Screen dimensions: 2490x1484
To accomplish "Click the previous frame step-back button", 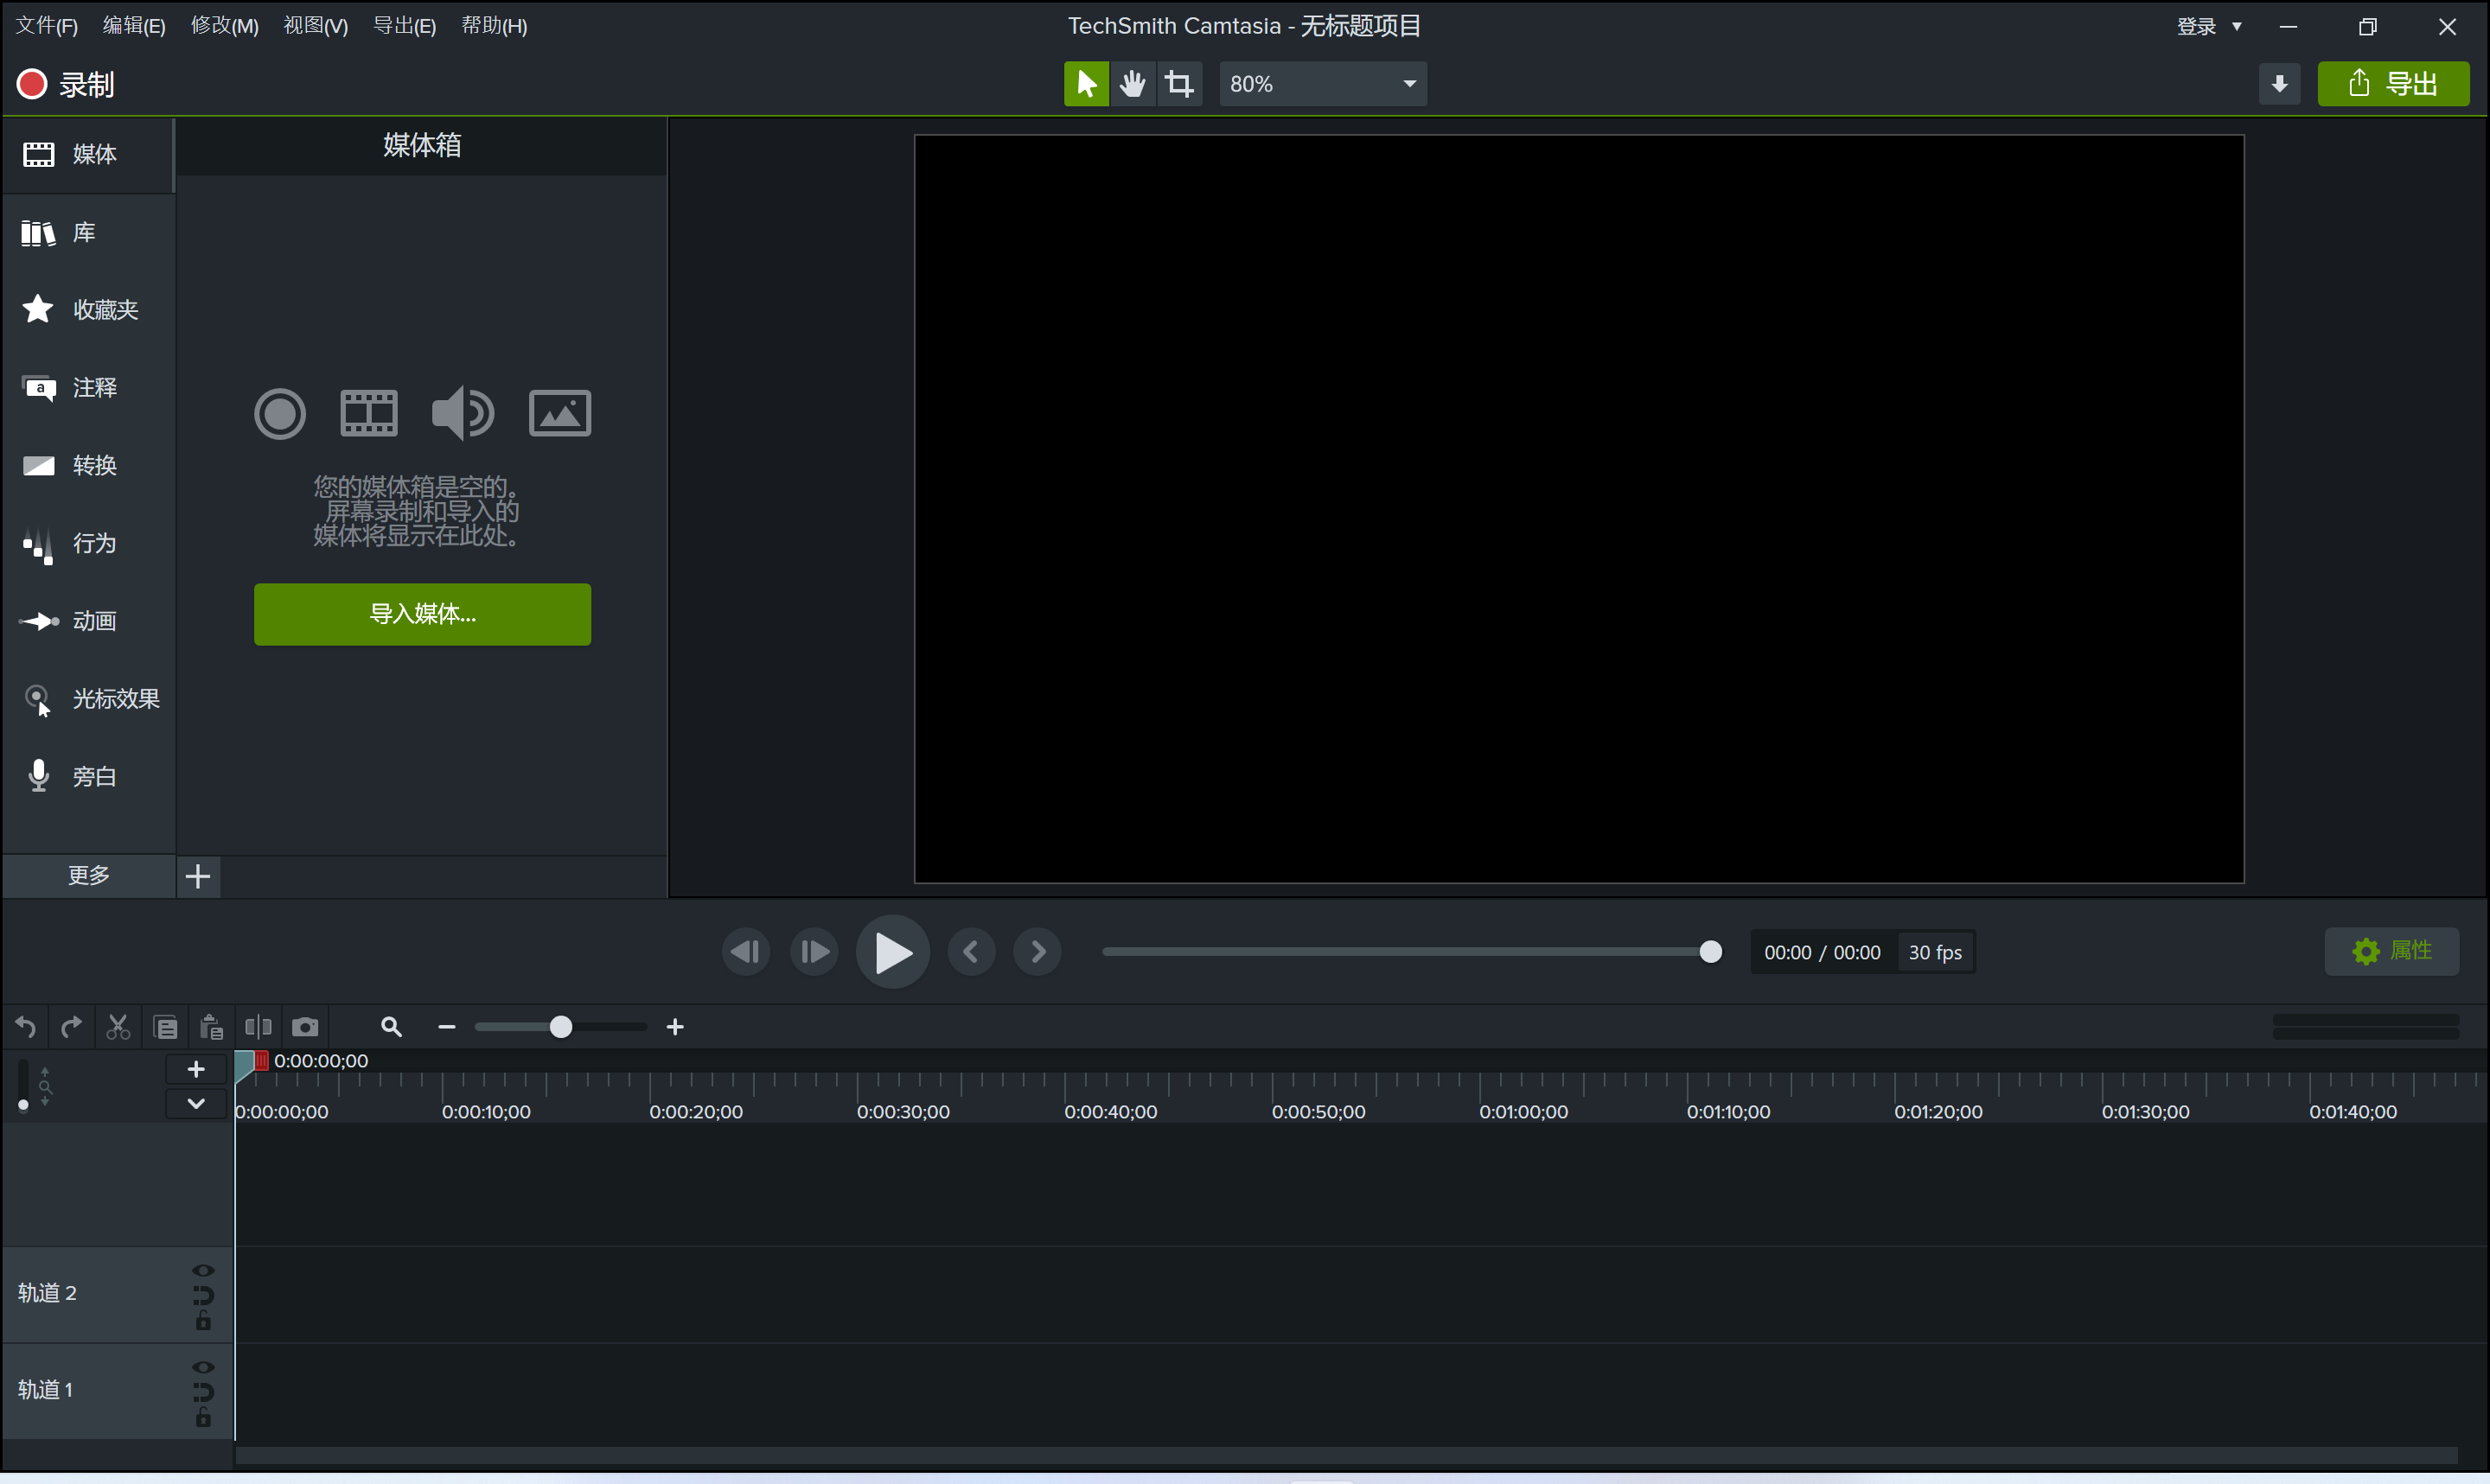I will tap(746, 952).
